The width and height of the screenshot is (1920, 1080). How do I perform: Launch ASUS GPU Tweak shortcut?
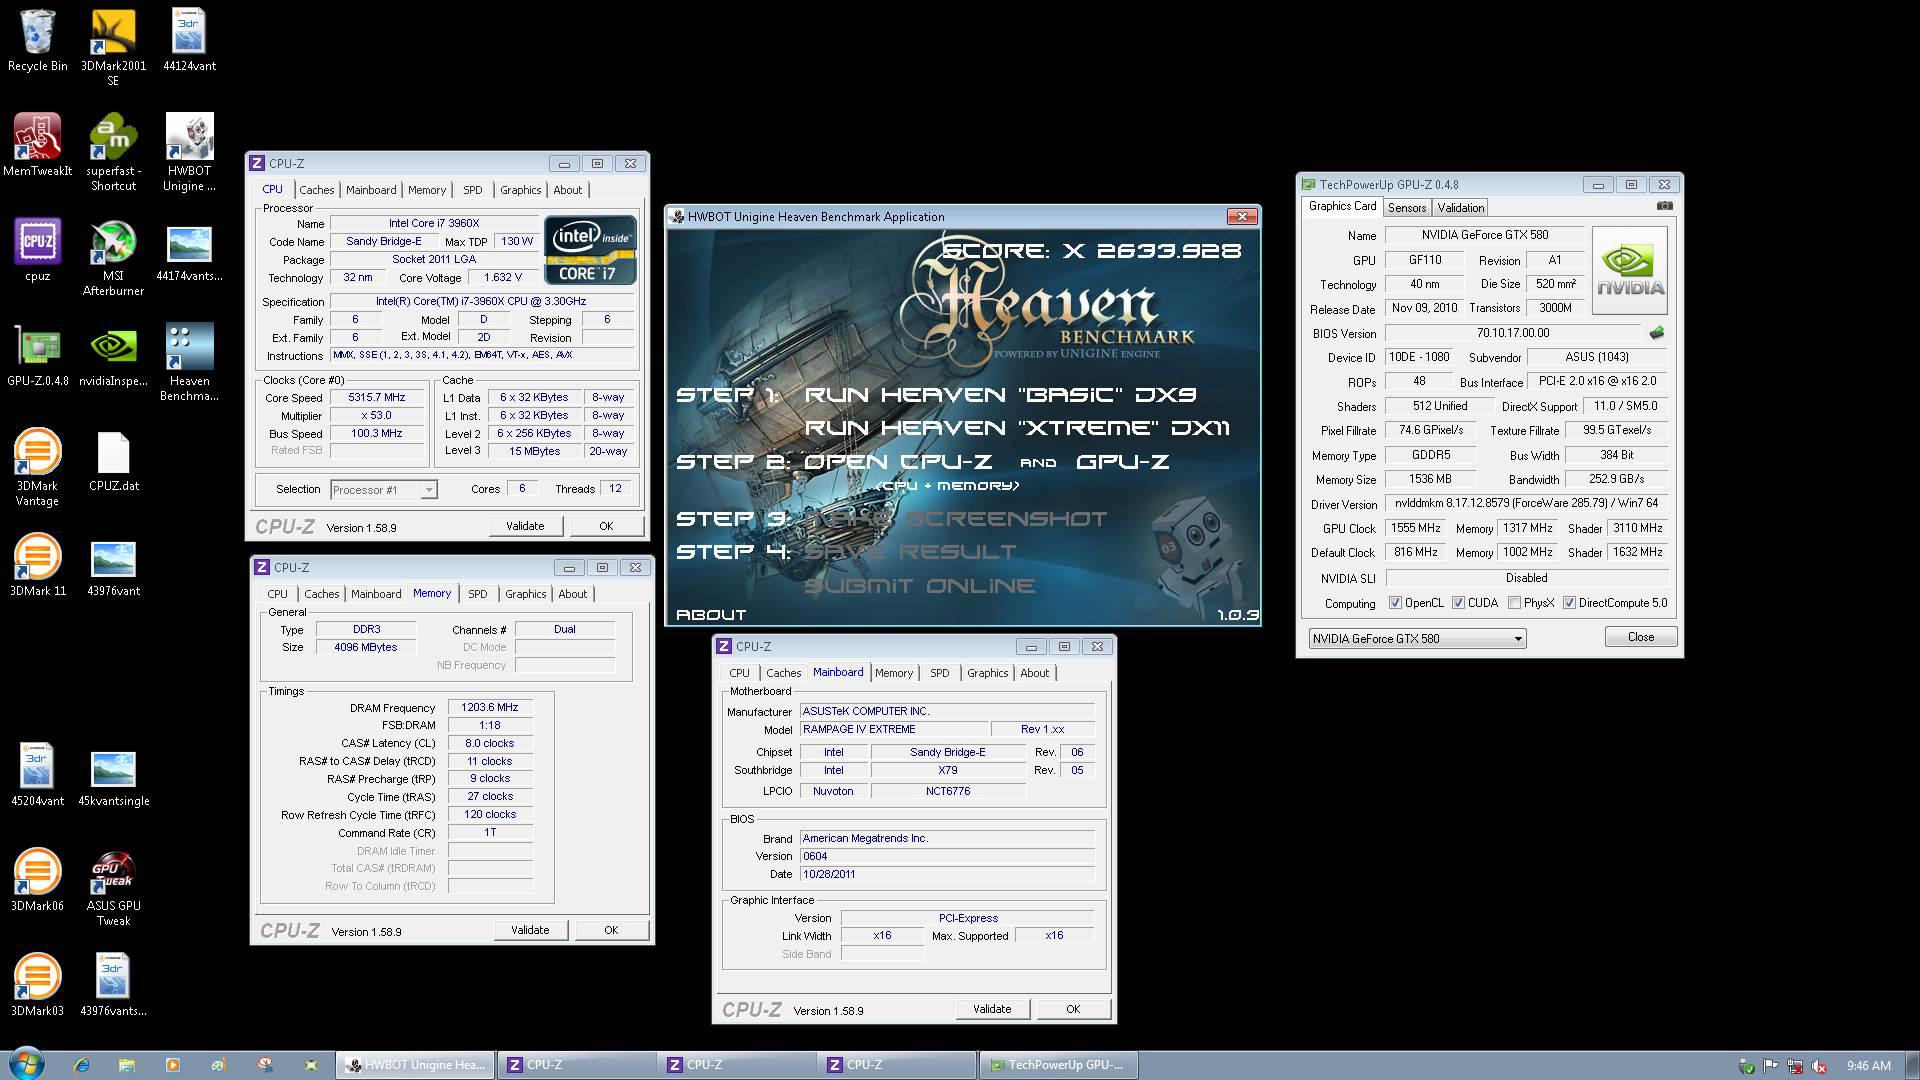(x=113, y=887)
